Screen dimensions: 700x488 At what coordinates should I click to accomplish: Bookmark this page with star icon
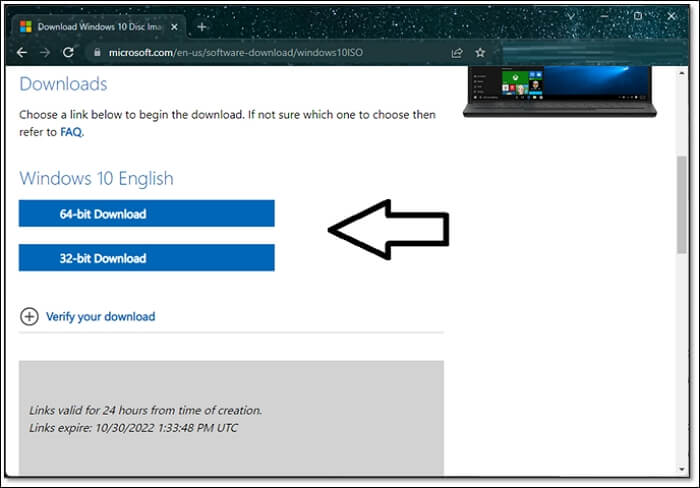click(480, 53)
